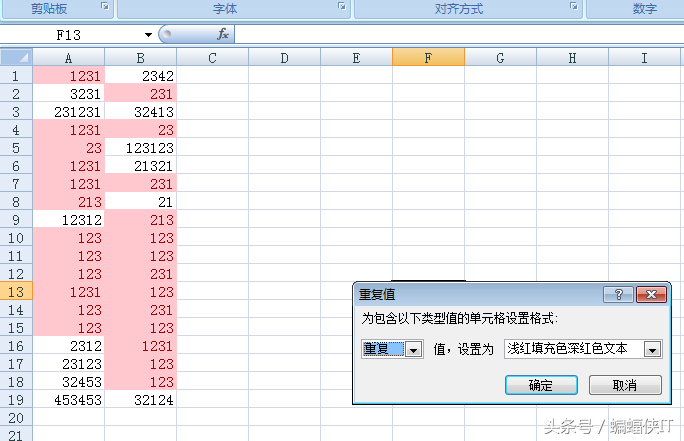The image size is (684, 441).
Task: Select row 19 header
Action: click(16, 400)
